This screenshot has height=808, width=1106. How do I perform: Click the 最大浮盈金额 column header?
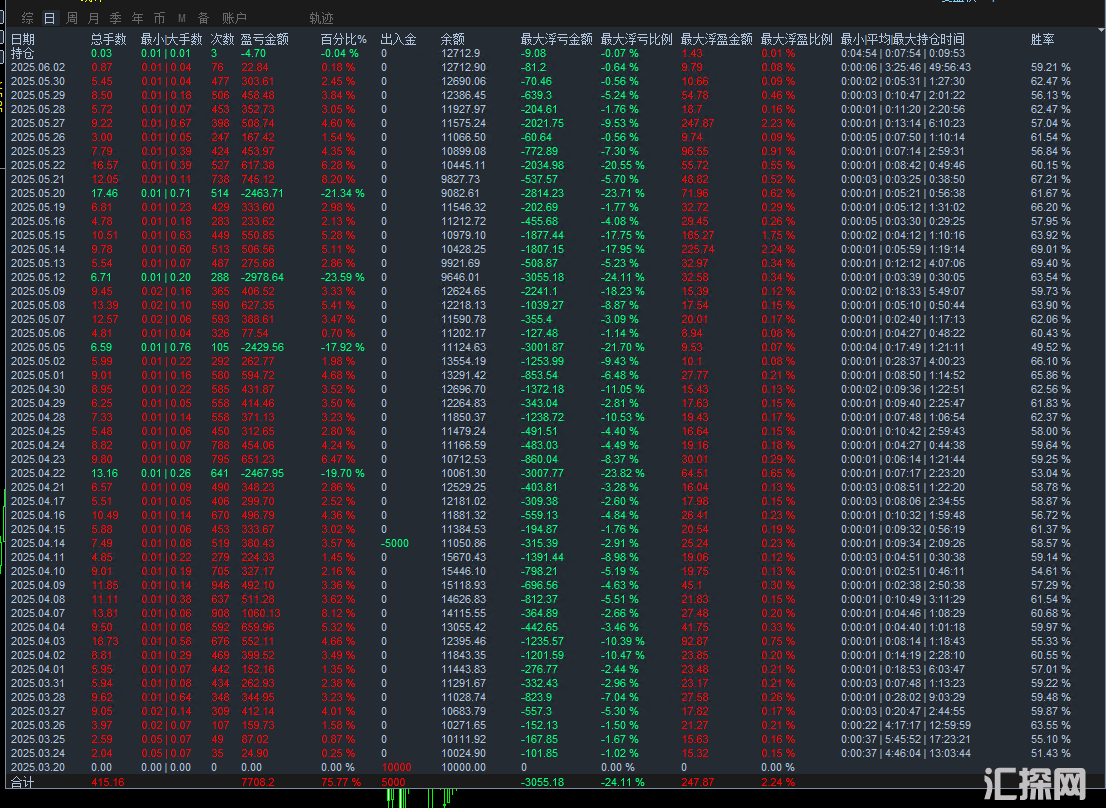(x=717, y=39)
